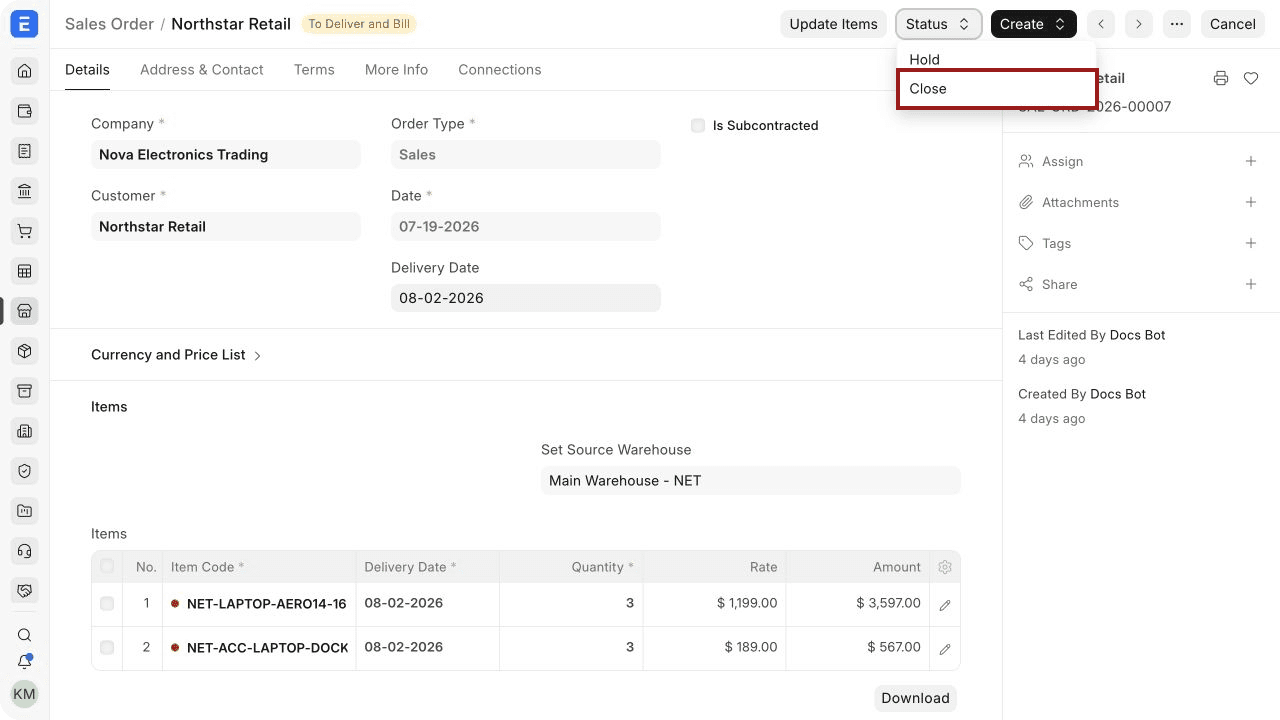The height and width of the screenshot is (720, 1280).
Task: Click the Update Items button
Action: coord(833,24)
